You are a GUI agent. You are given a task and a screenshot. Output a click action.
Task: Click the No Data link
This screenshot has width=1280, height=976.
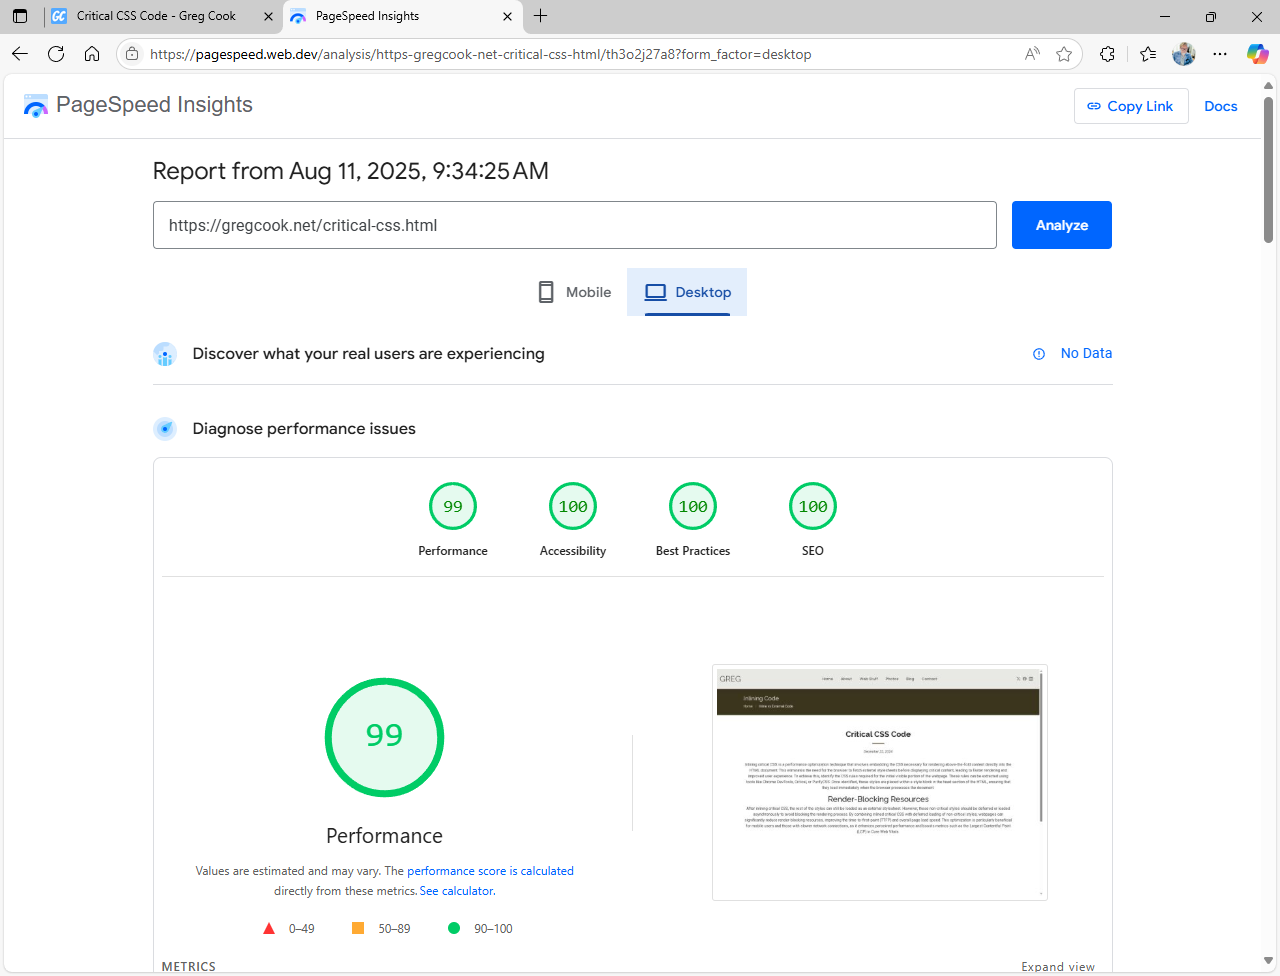(x=1086, y=353)
